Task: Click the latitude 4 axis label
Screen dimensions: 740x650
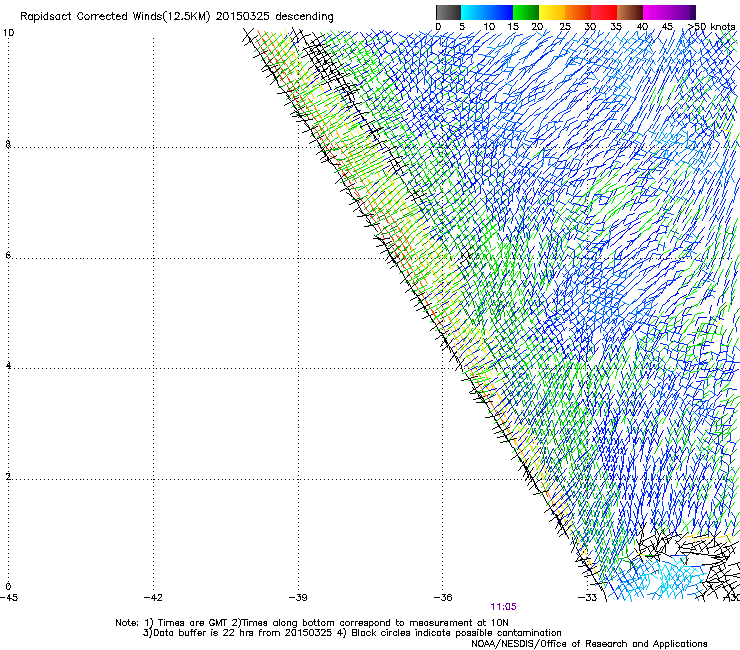Action: coord(8,365)
